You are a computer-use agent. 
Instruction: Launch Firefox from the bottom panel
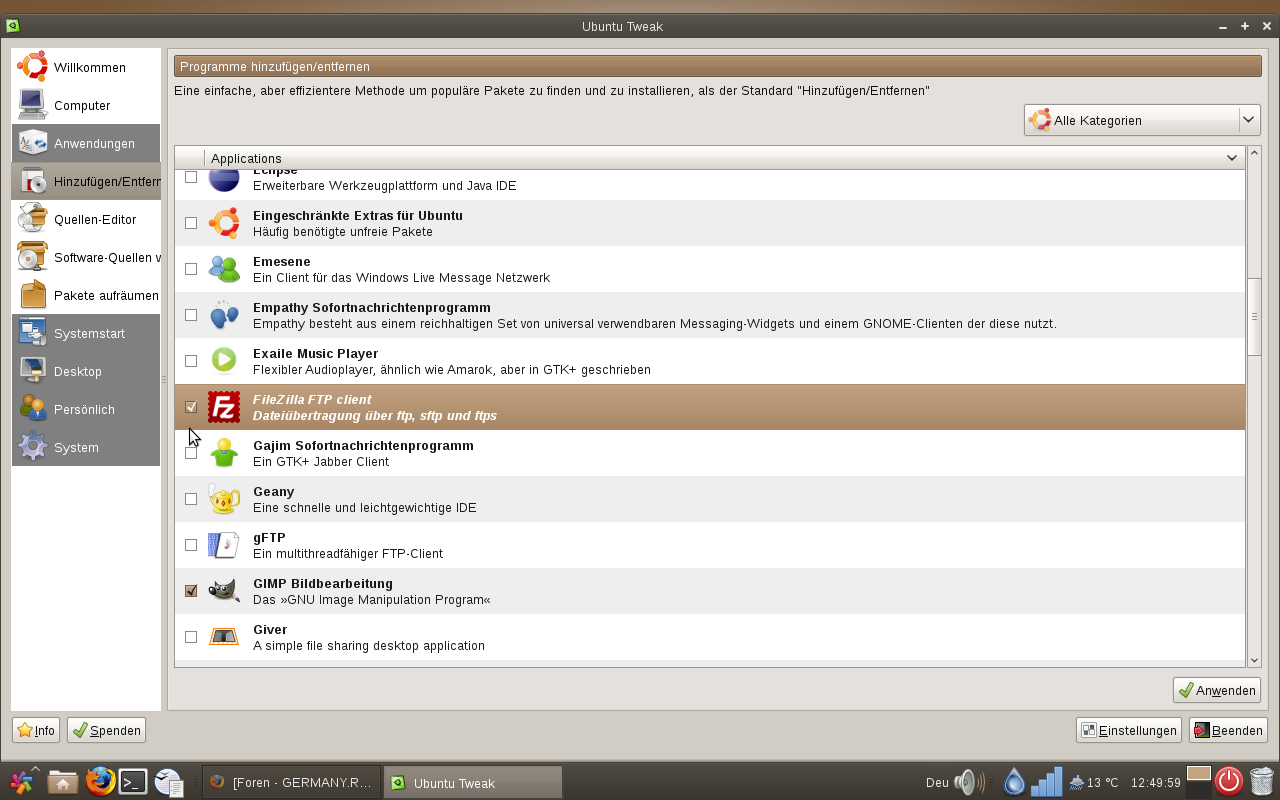(100, 781)
